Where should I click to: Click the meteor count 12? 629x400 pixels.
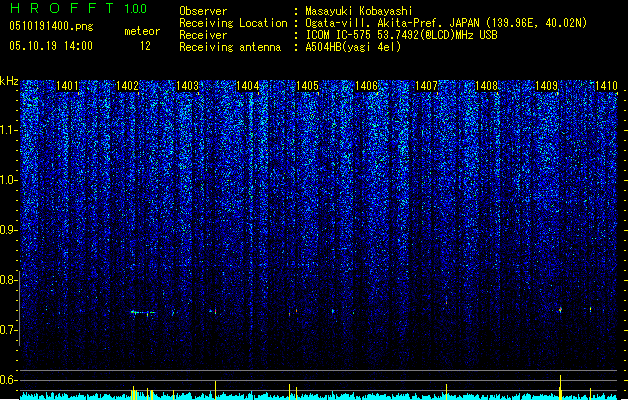tap(145, 46)
